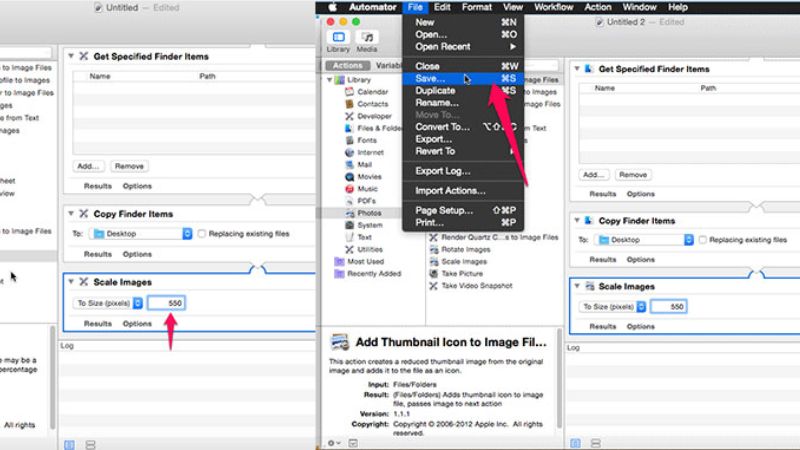Viewport: 800px width, 450px height.
Task: Choose the Photos category in the Library
Action: (x=369, y=213)
